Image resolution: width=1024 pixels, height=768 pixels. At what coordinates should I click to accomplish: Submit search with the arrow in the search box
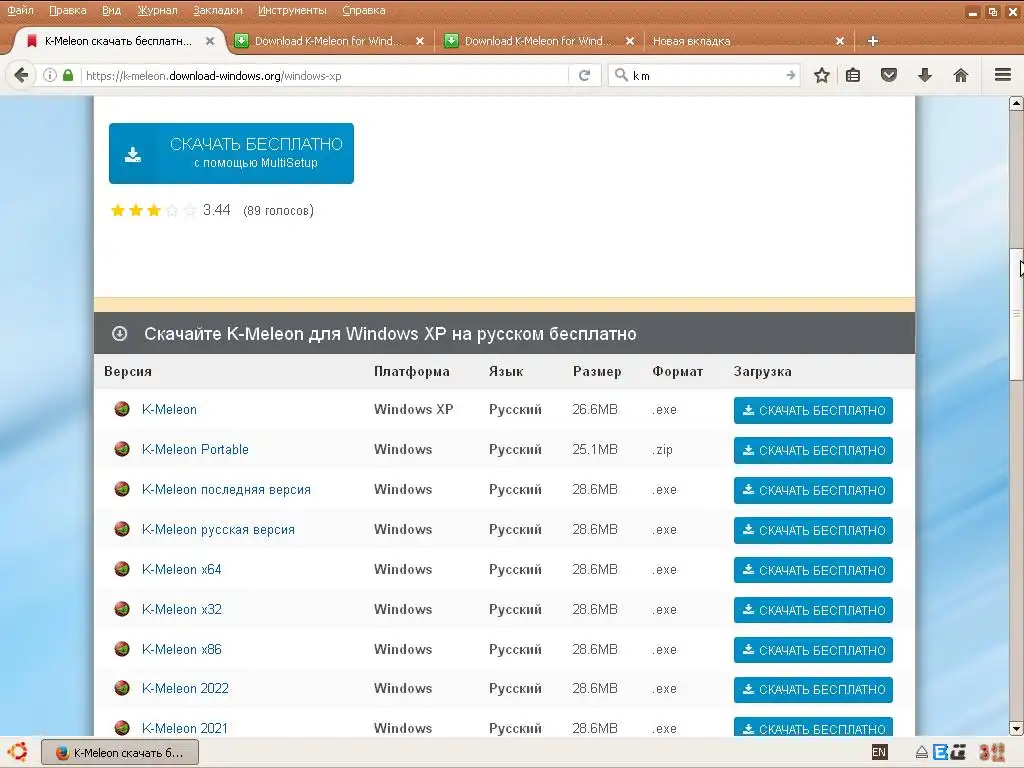[x=791, y=75]
